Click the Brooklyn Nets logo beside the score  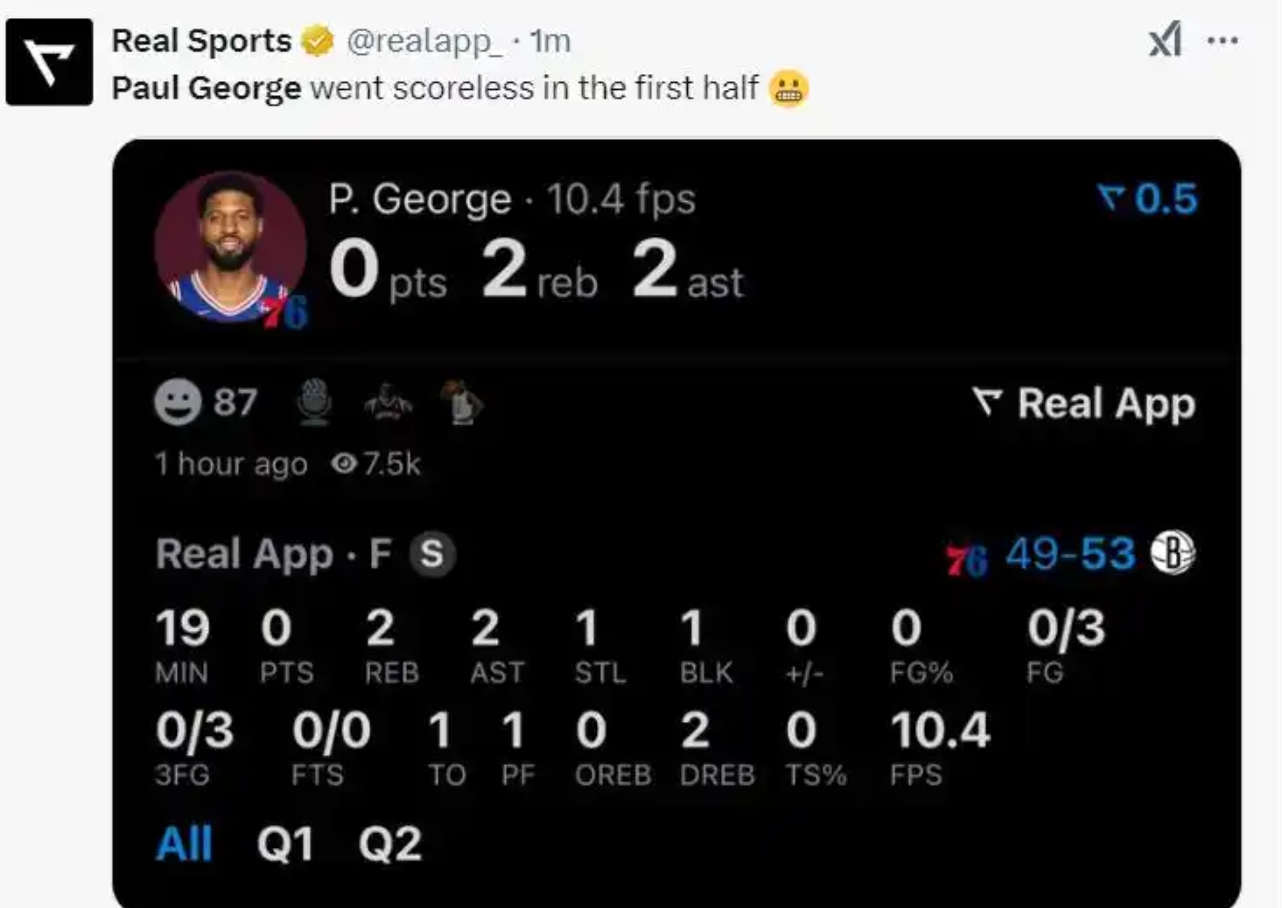[1173, 554]
